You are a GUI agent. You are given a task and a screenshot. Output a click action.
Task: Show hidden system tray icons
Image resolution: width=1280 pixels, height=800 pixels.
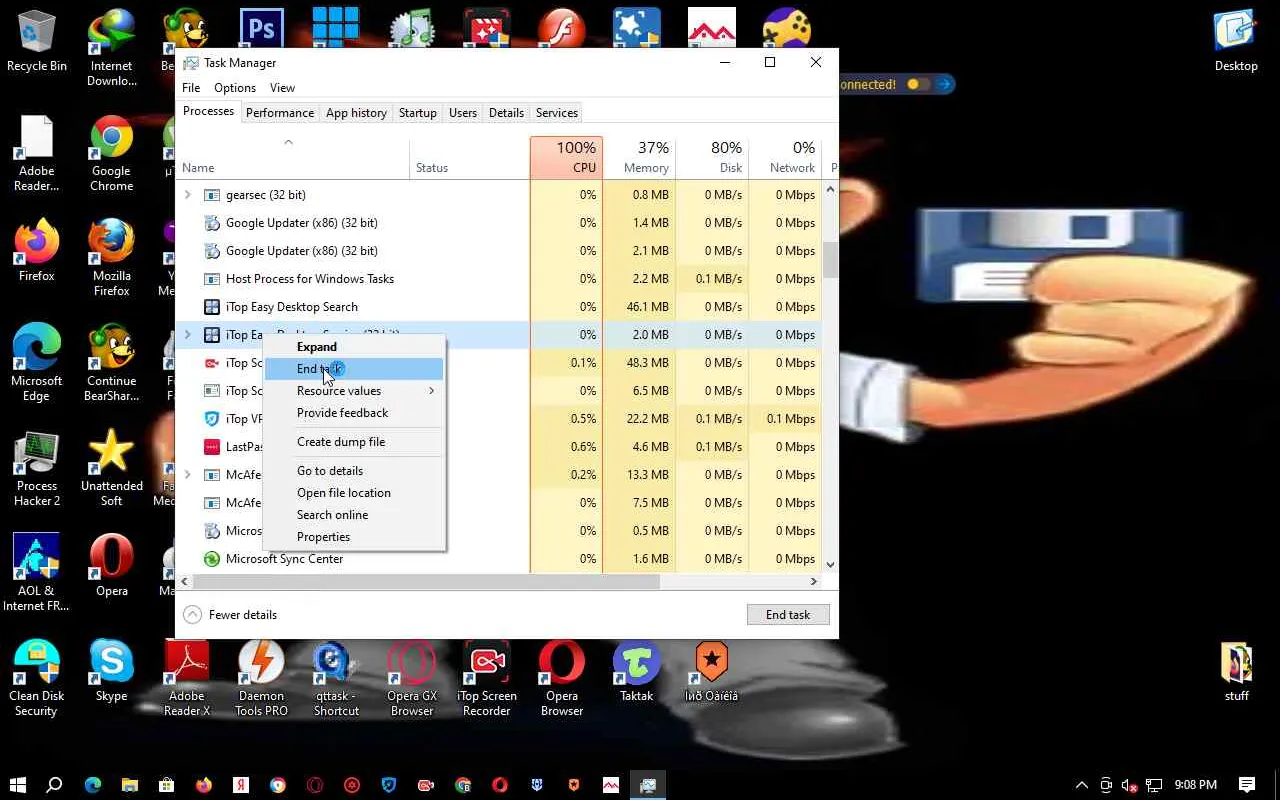1081,785
